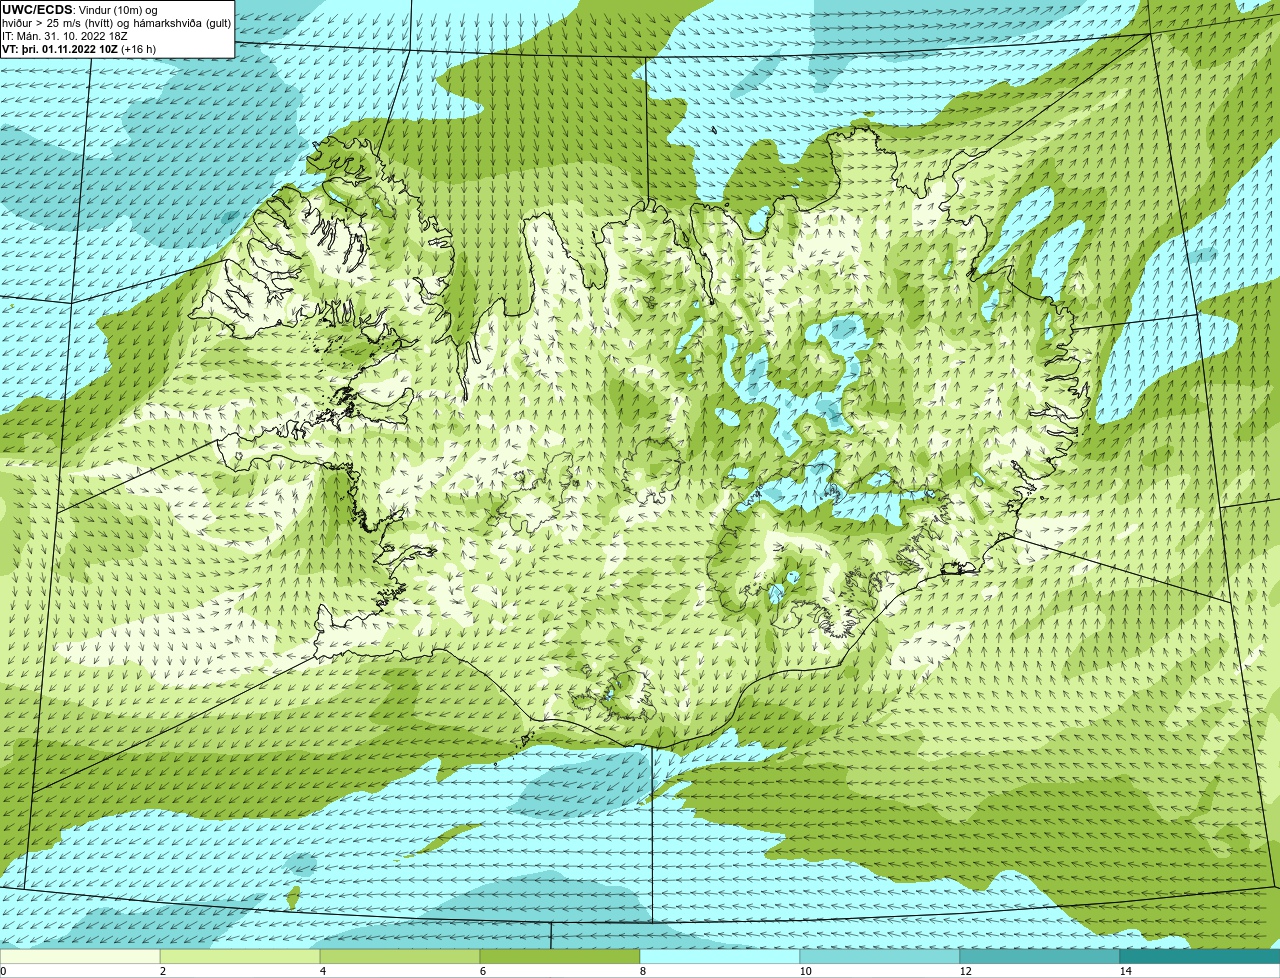The height and width of the screenshot is (978, 1280).
Task: Click the scale label '2'
Action: click(162, 971)
